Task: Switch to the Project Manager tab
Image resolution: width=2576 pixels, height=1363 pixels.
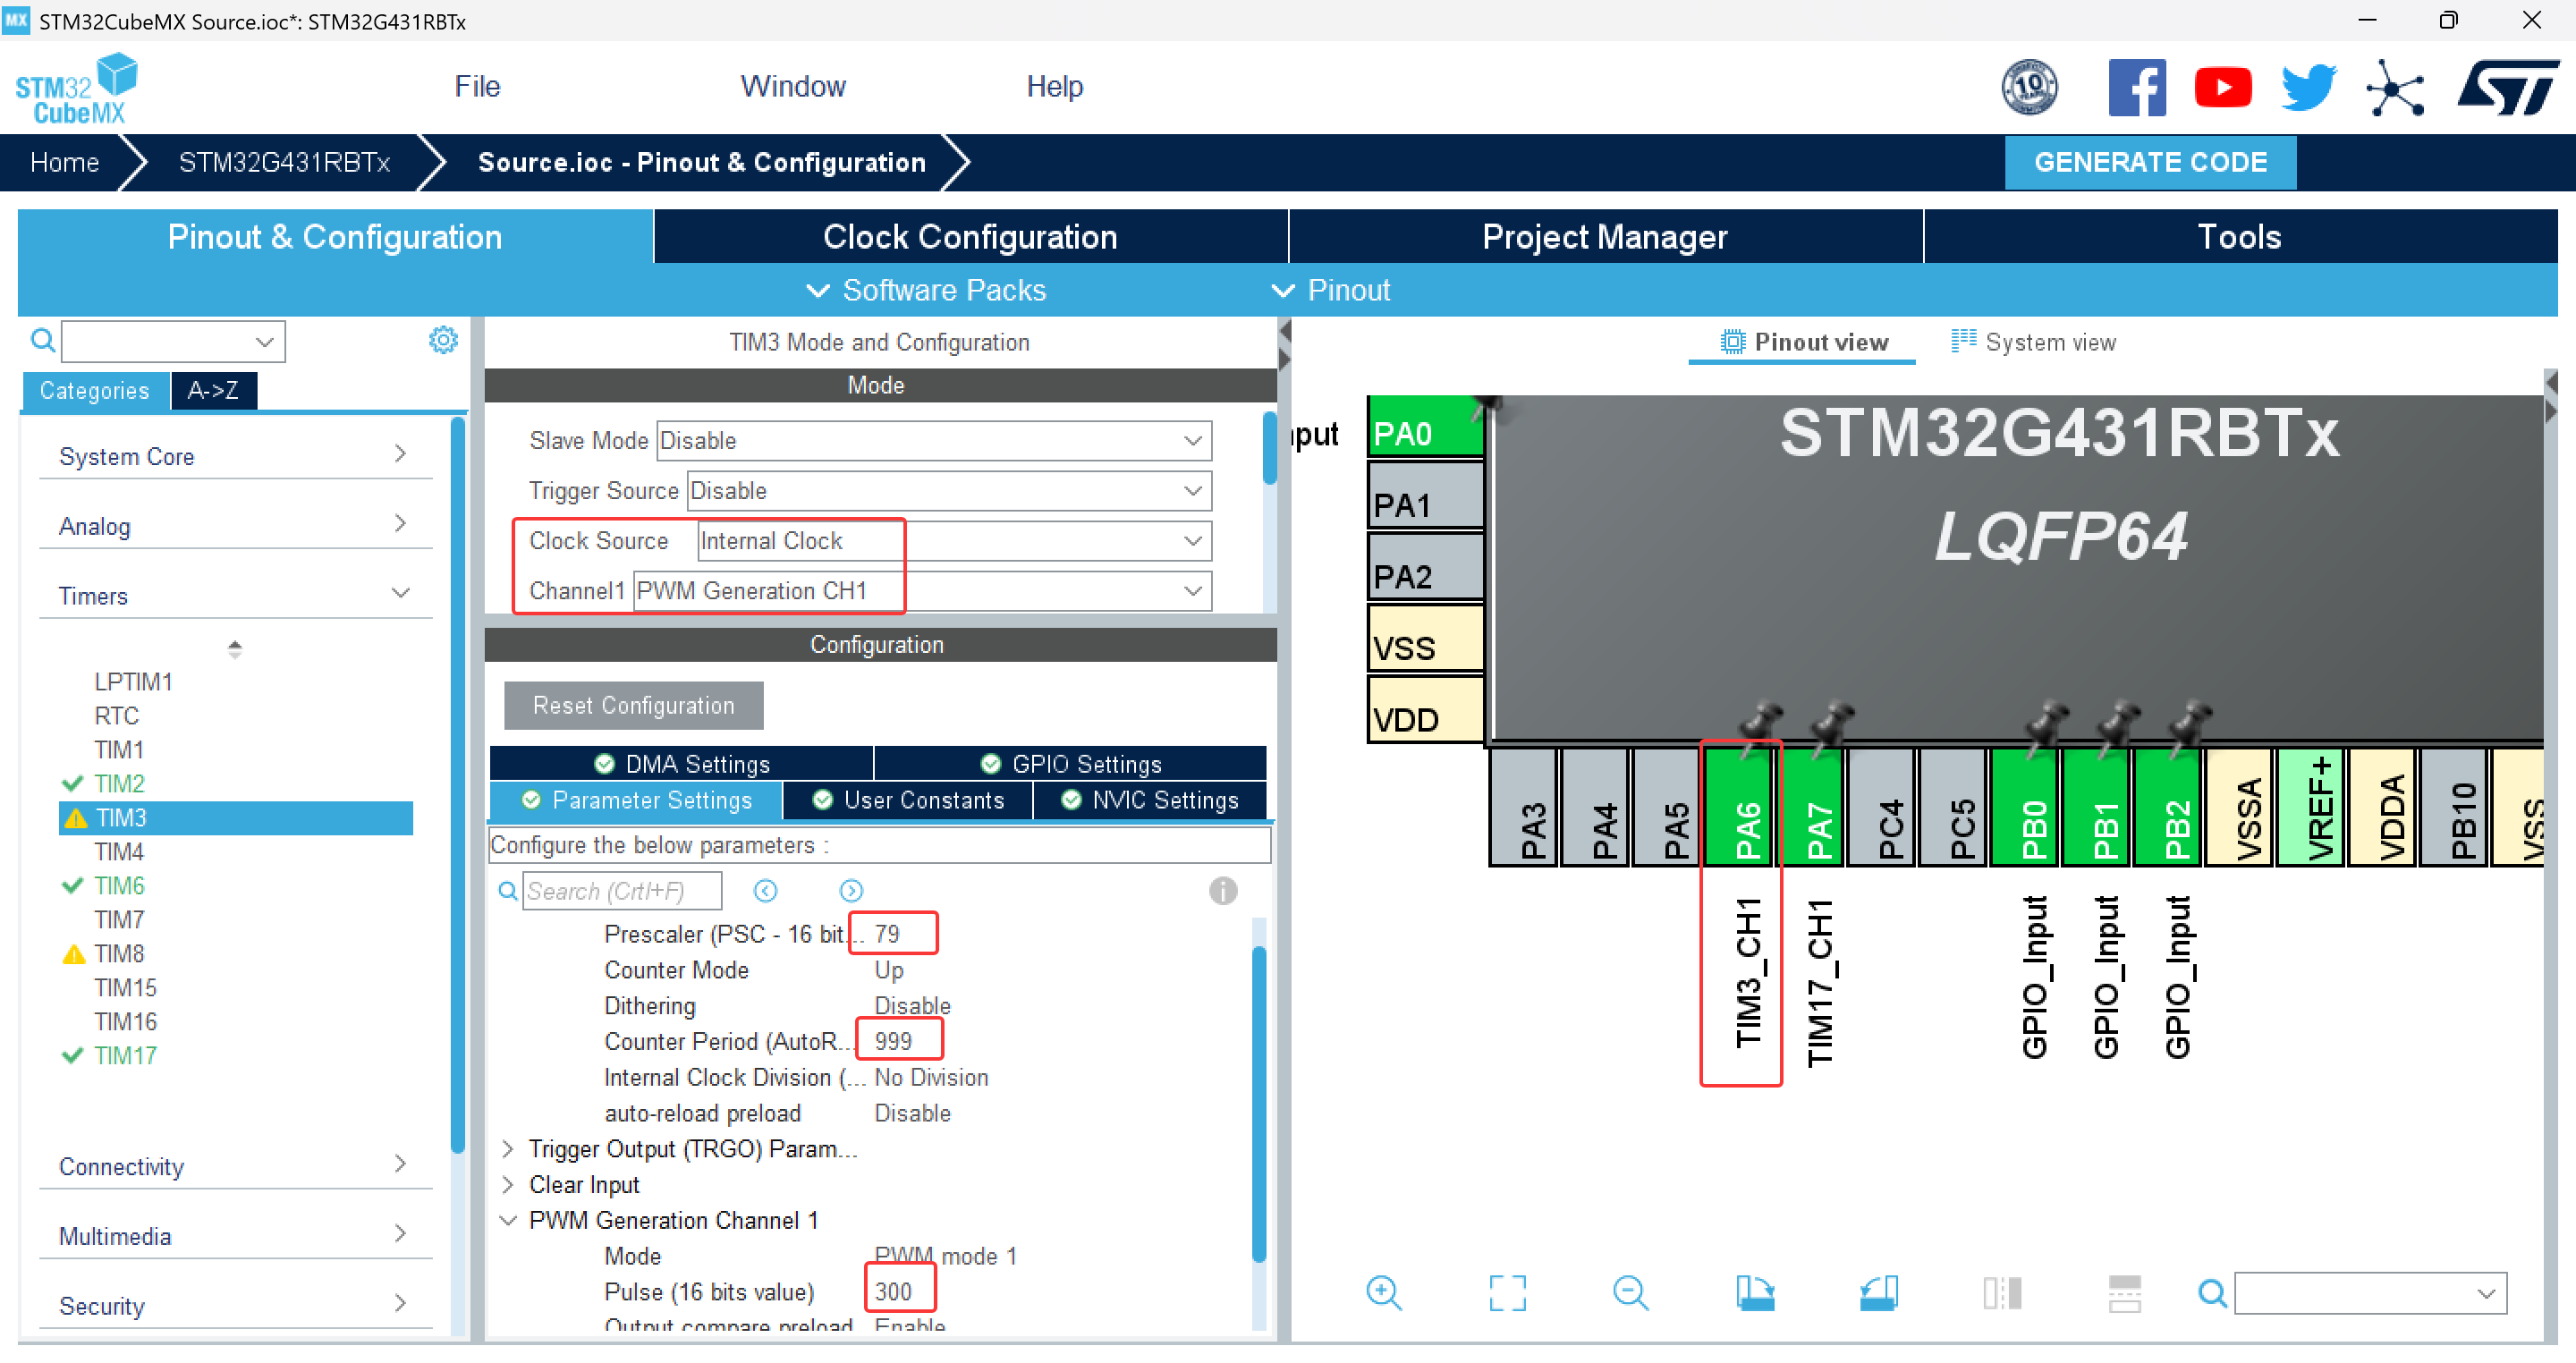Action: [x=1605, y=237]
